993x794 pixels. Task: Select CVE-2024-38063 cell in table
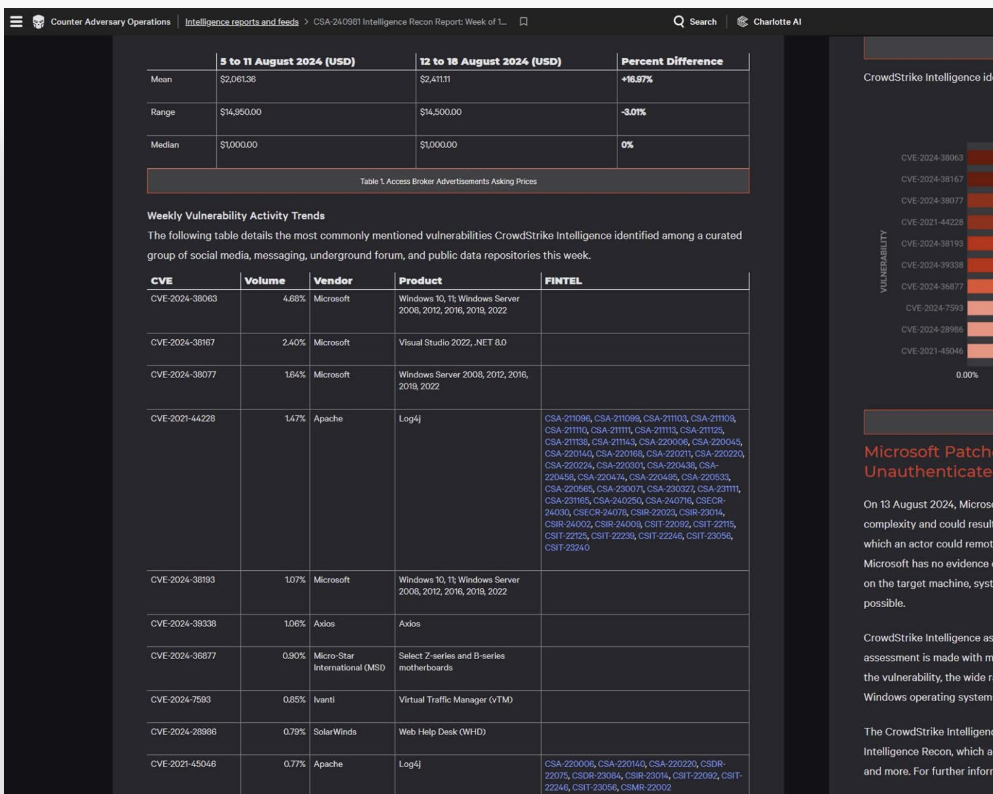tap(183, 298)
